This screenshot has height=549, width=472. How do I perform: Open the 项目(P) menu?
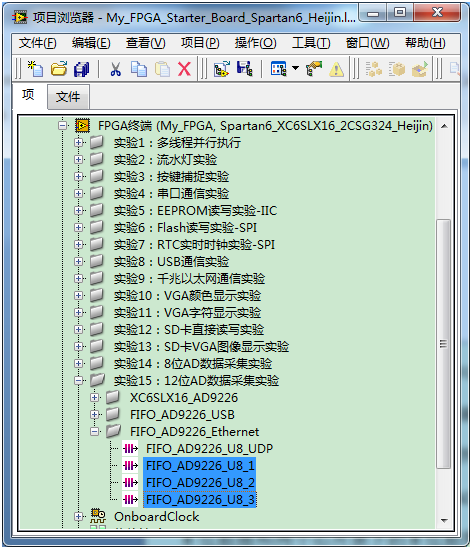click(x=200, y=43)
